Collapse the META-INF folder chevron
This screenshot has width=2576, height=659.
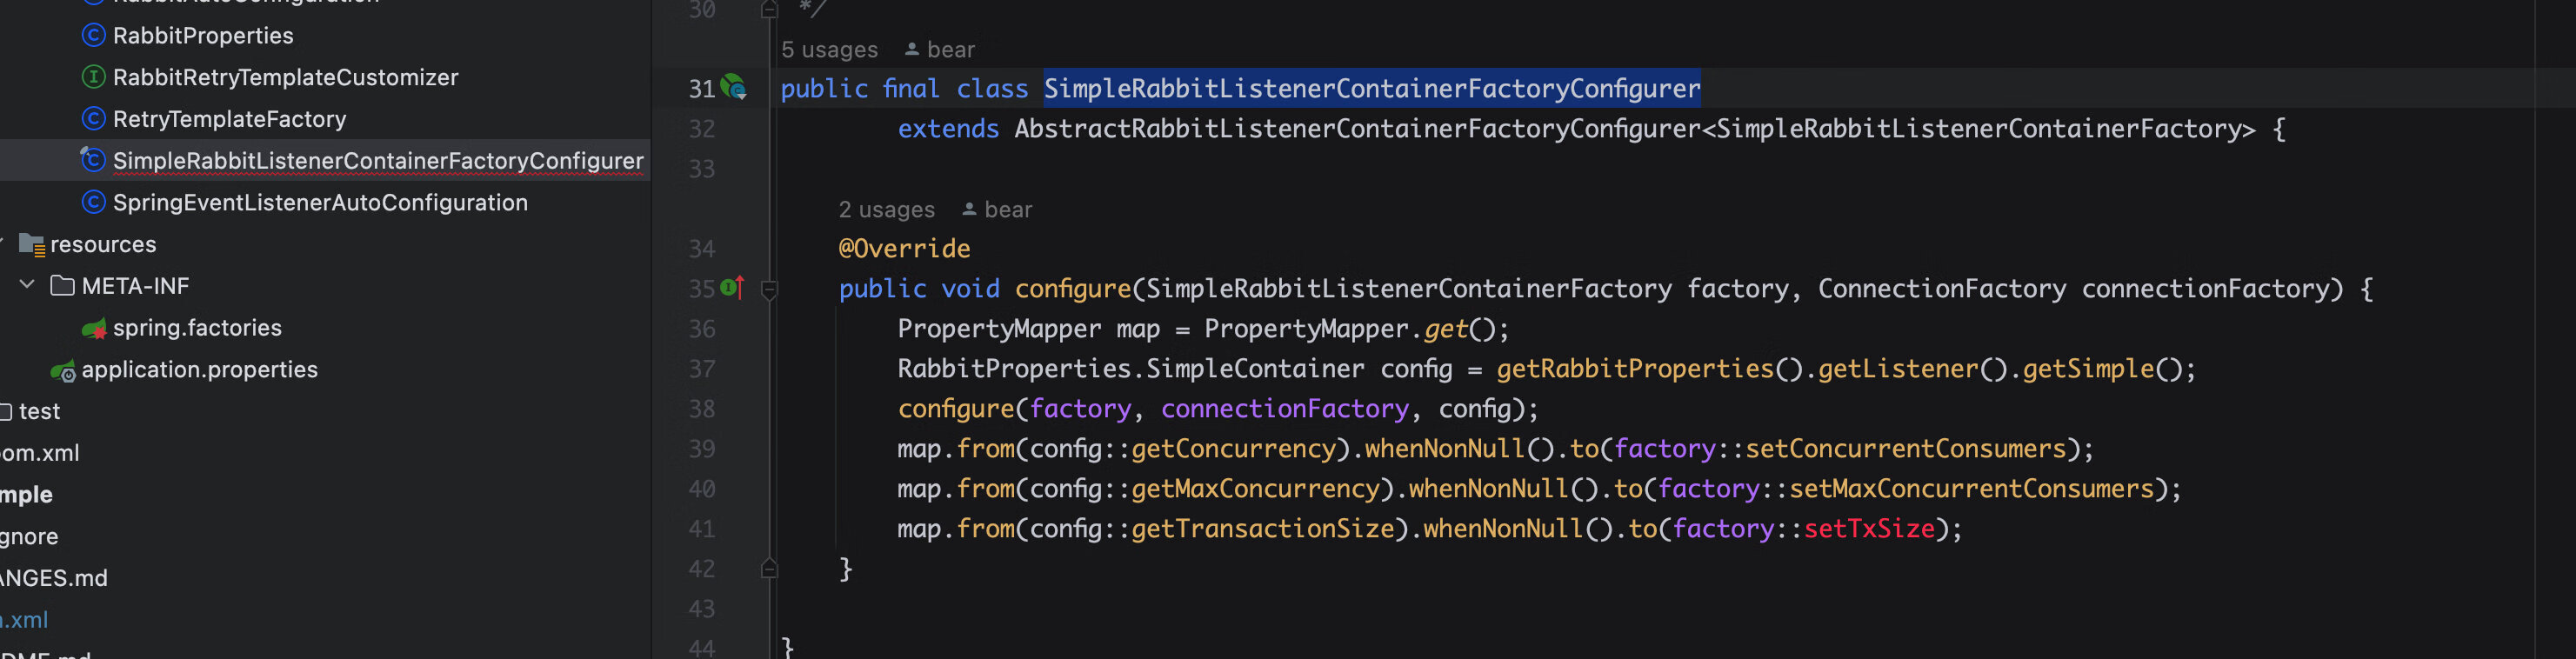[27, 286]
